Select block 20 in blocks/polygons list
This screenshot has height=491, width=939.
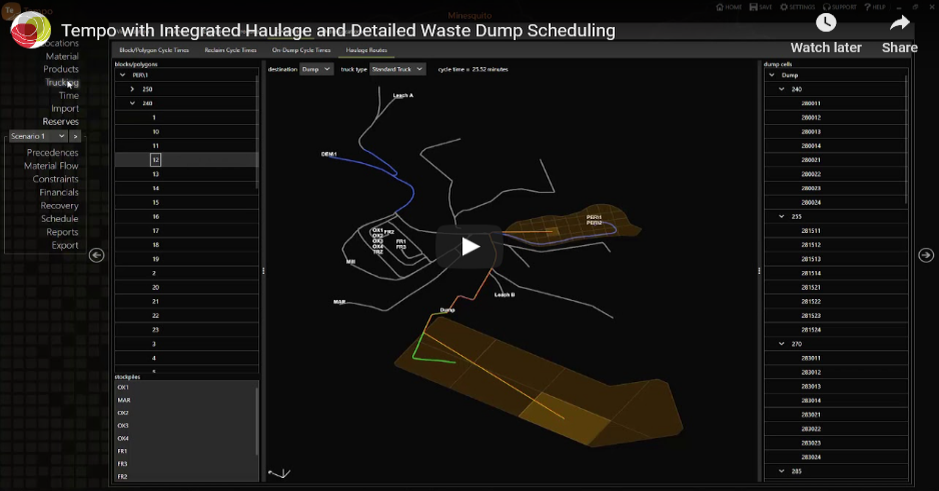tap(186, 287)
